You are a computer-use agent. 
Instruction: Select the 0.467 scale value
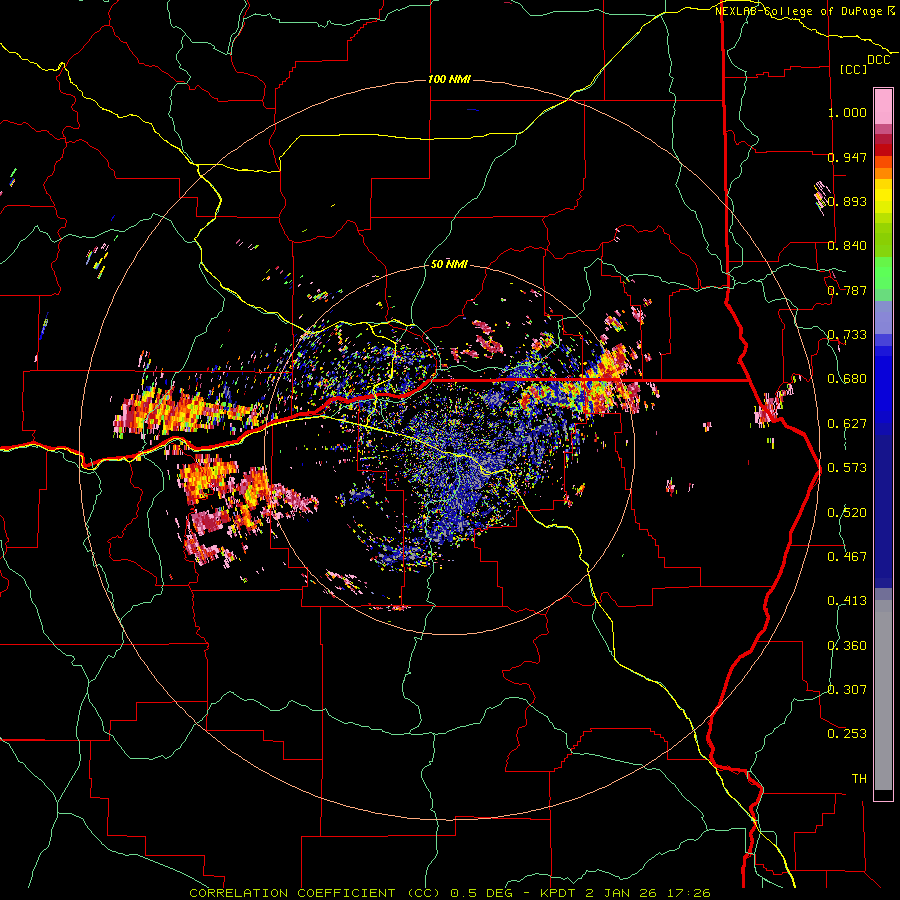[x=847, y=557]
